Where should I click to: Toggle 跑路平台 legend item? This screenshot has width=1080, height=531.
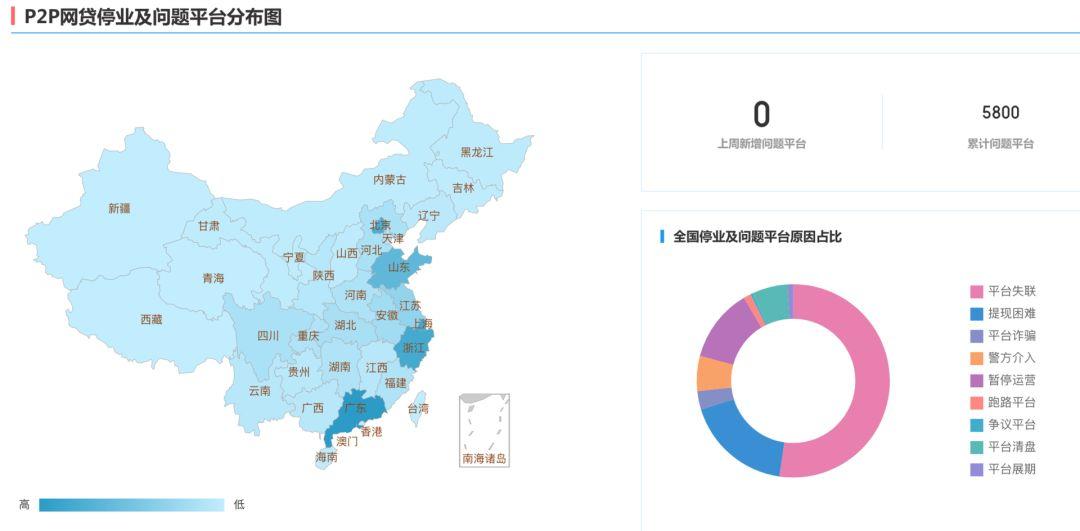click(1003, 402)
